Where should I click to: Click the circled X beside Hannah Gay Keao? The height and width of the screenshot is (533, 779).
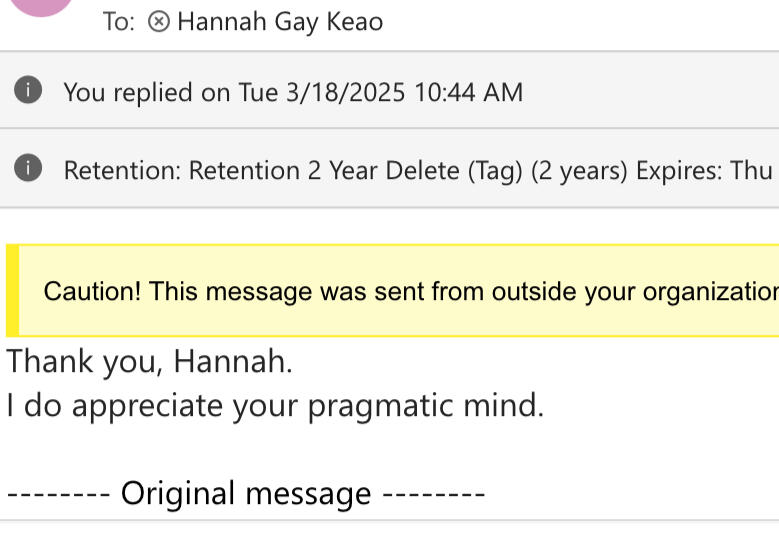pos(158,22)
